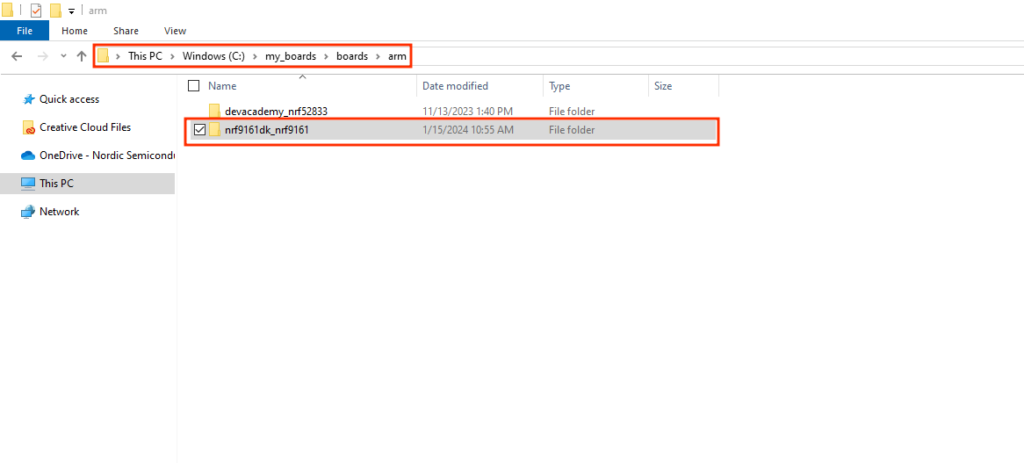Click the devacademy_nrf52833 folder icon

pos(214,110)
